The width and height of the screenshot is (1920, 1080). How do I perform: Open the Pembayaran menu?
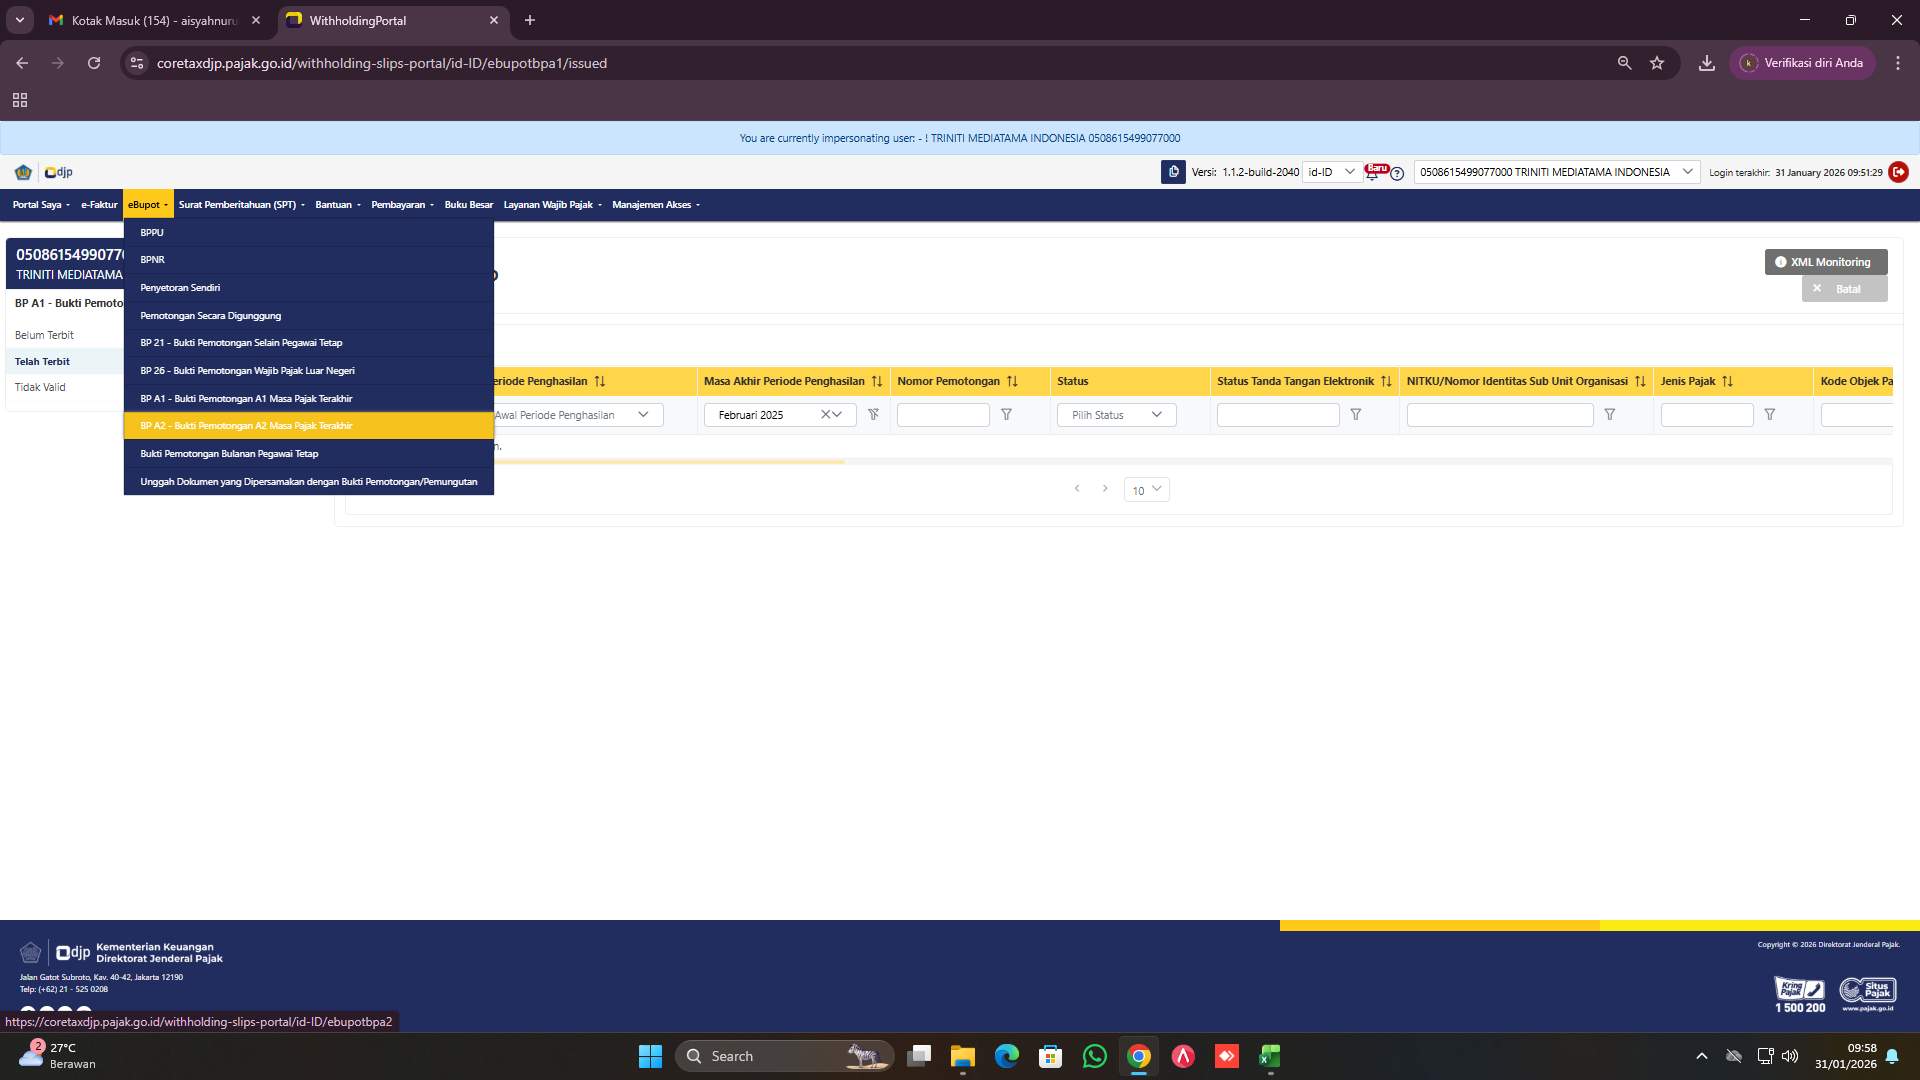(x=400, y=204)
